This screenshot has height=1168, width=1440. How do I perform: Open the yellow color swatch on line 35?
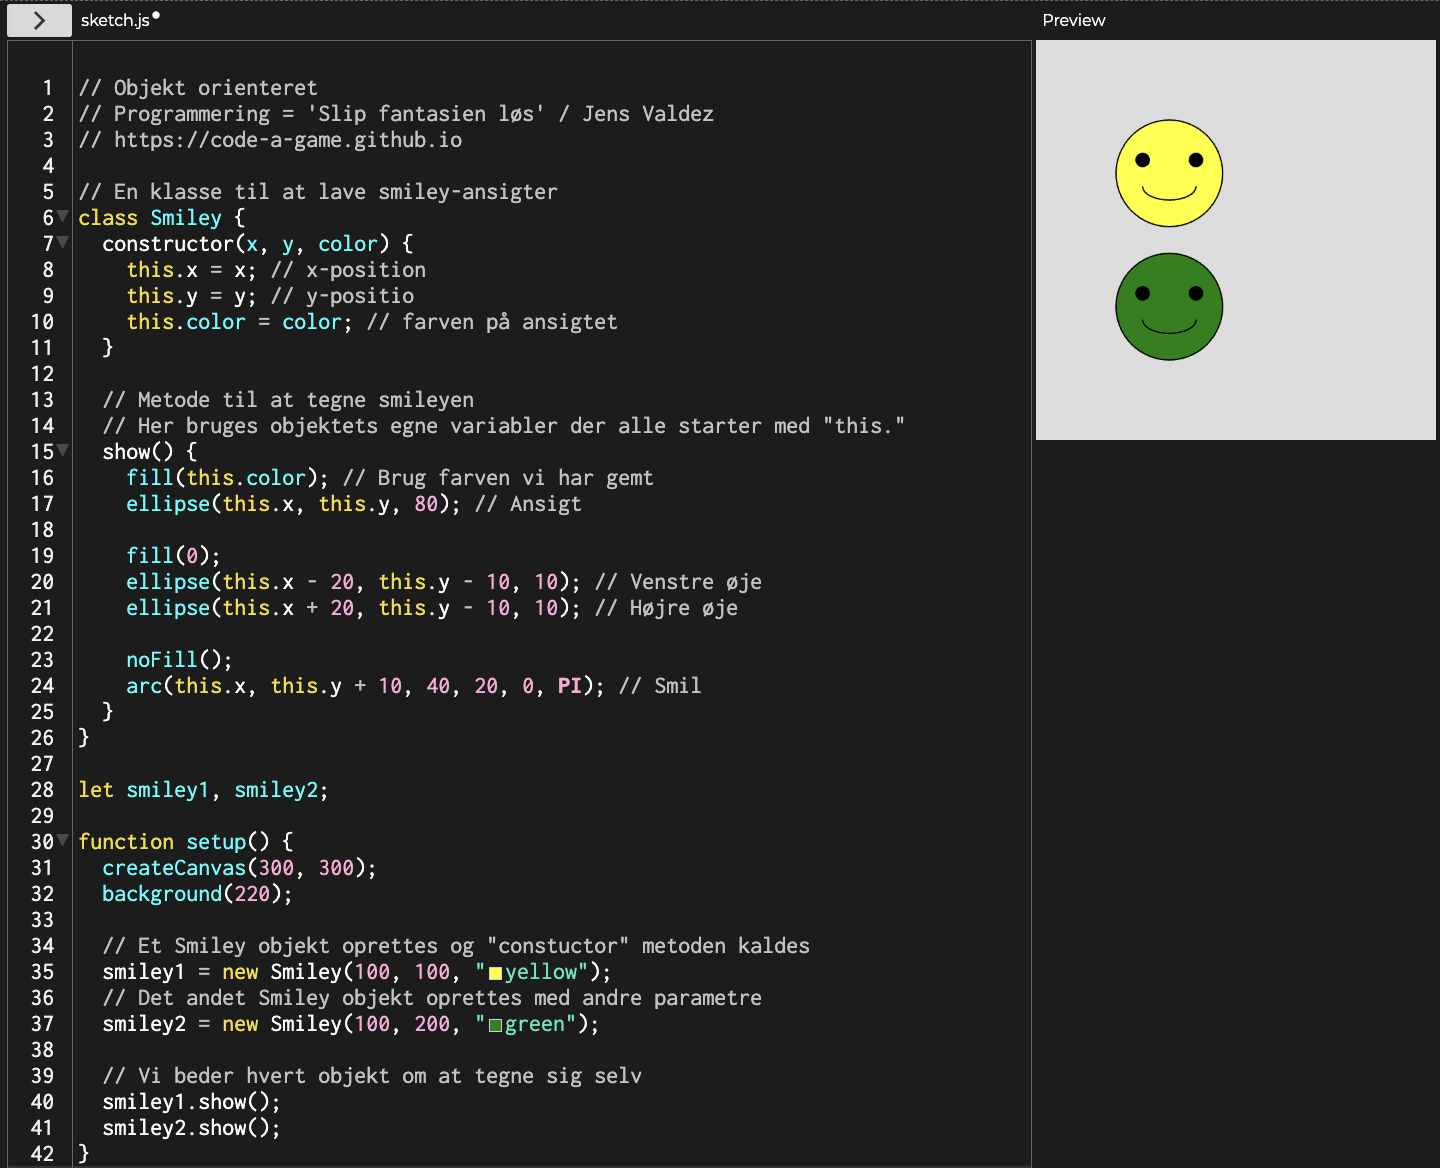click(495, 973)
